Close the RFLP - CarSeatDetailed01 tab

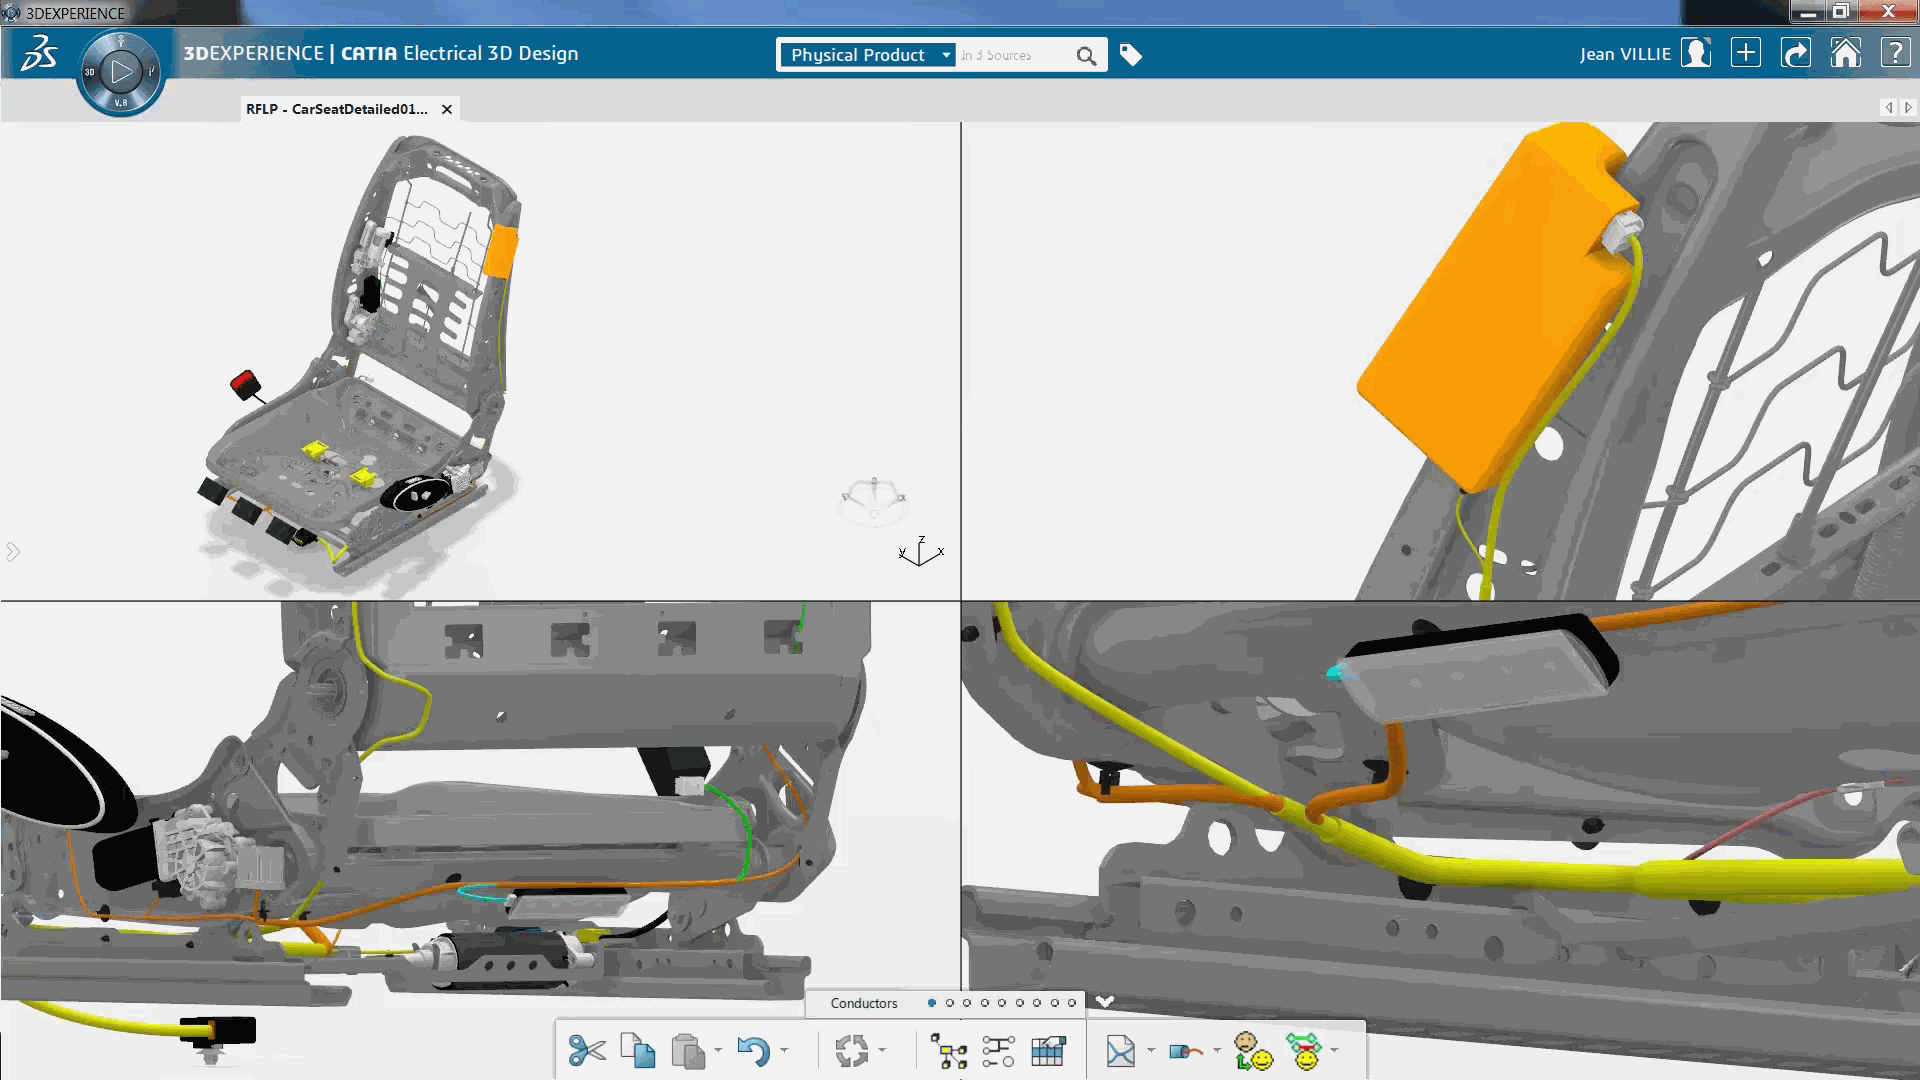(447, 109)
